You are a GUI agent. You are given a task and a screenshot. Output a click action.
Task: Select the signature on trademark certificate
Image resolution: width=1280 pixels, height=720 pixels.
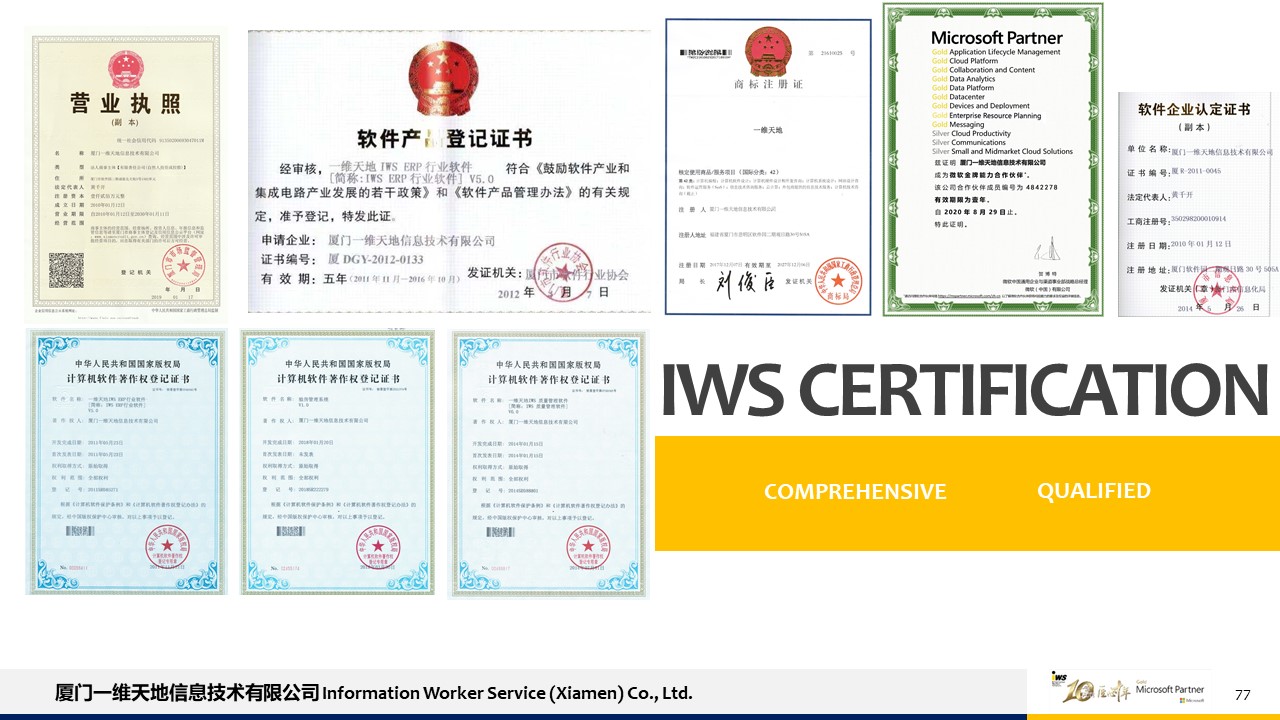pyautogui.click(x=747, y=283)
